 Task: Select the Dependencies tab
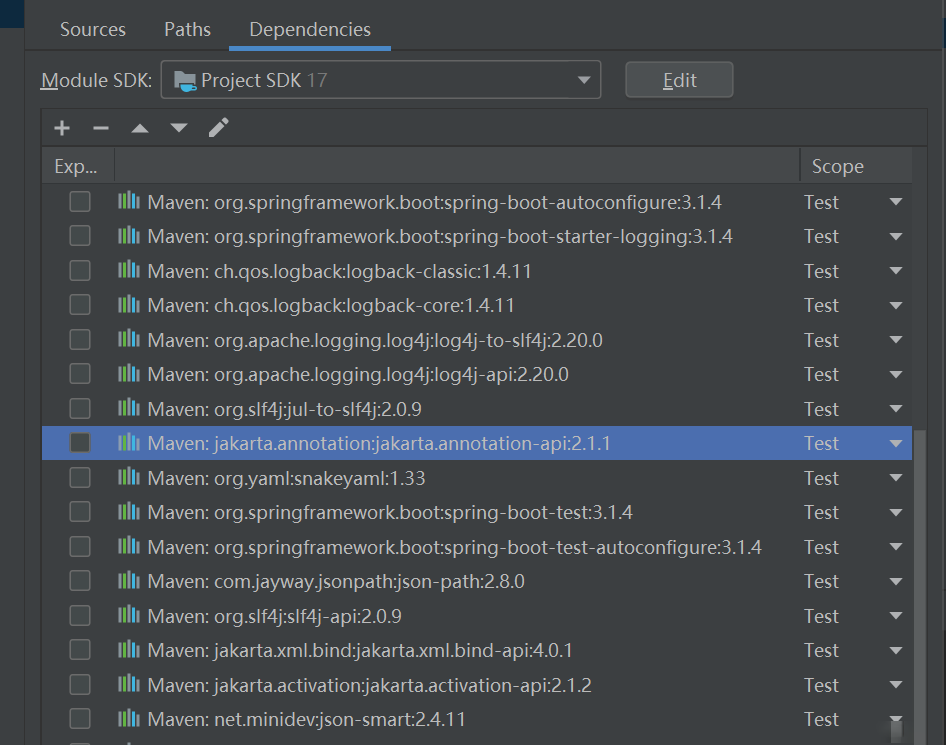point(310,29)
